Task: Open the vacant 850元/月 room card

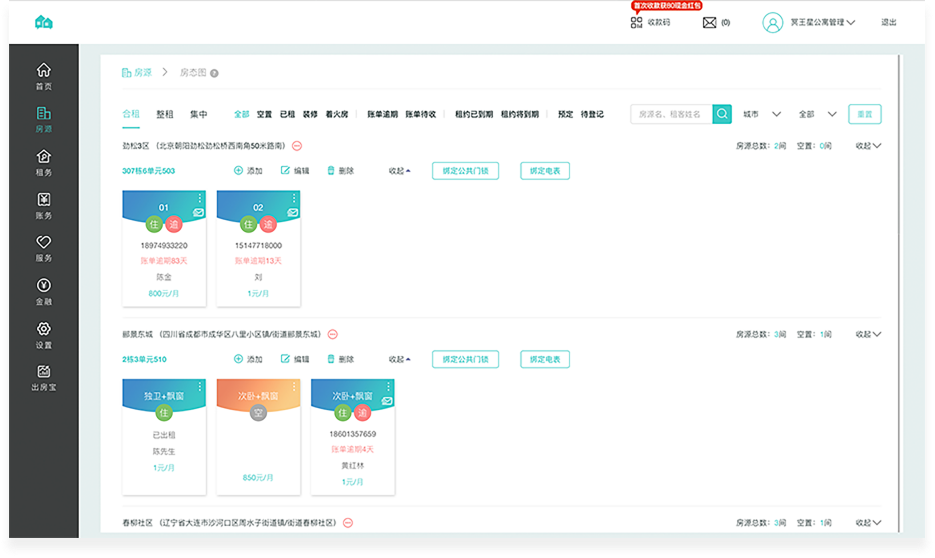Action: pyautogui.click(x=258, y=437)
